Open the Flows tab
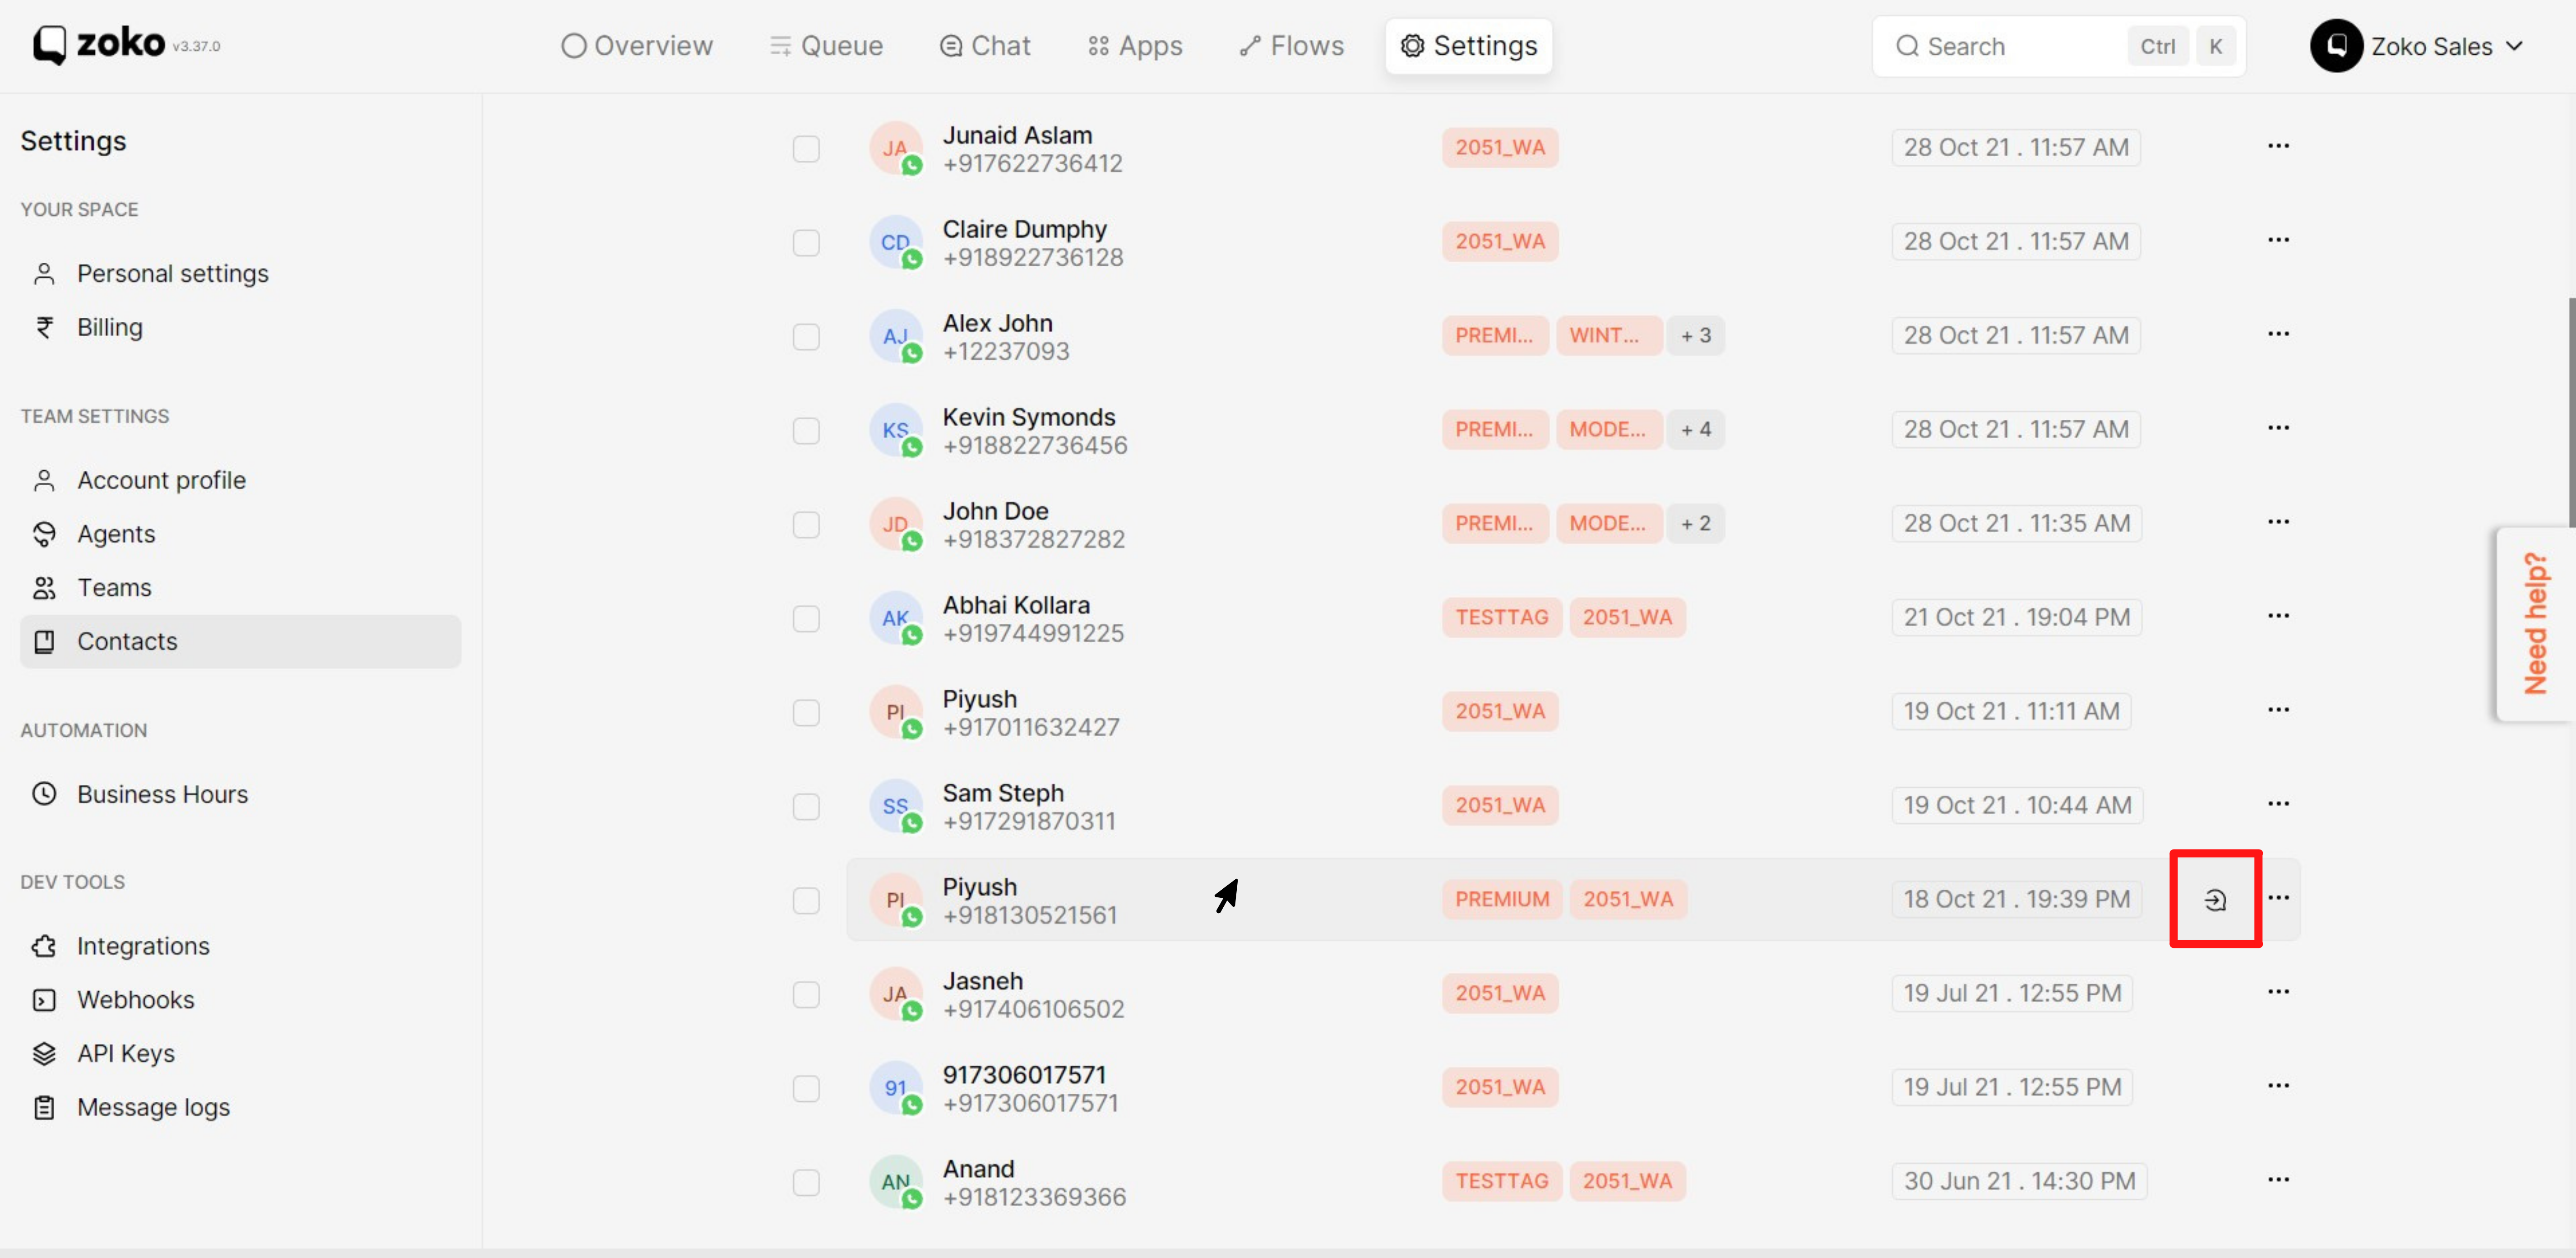This screenshot has width=2576, height=1258. (1292, 46)
